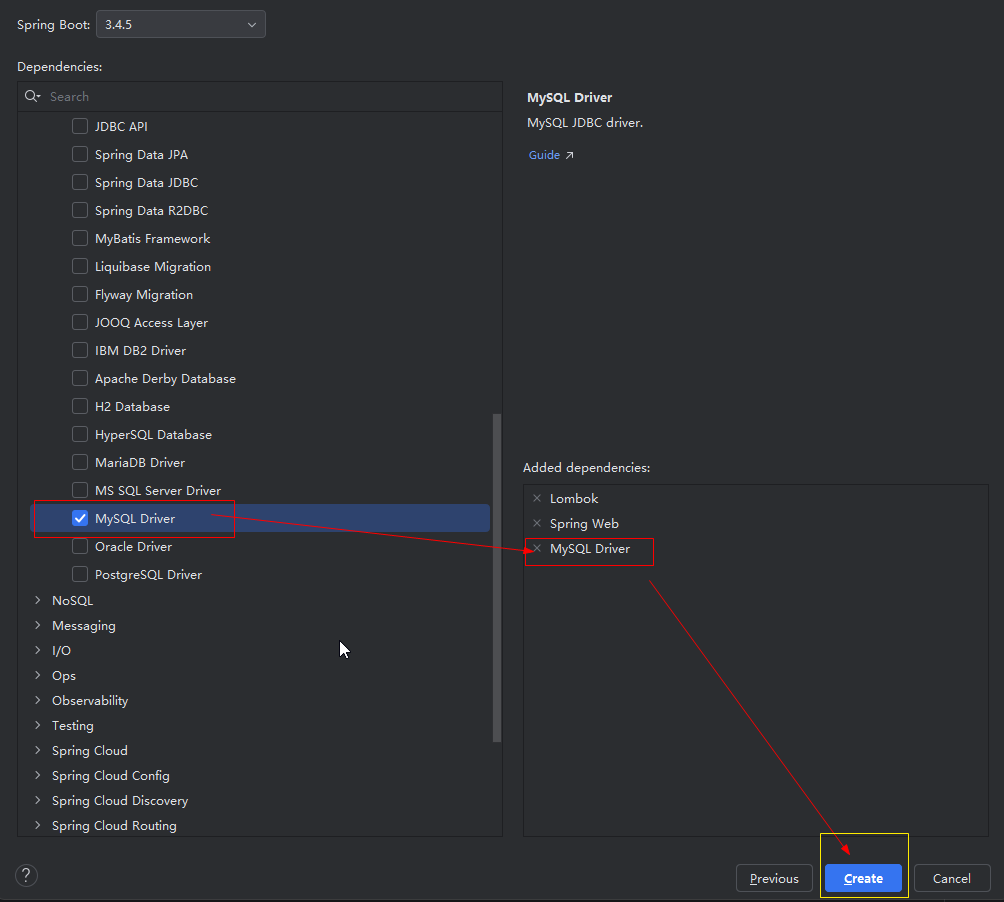The width and height of the screenshot is (1004, 902).
Task: Open the Spring Boot version dropdown
Action: point(181,24)
